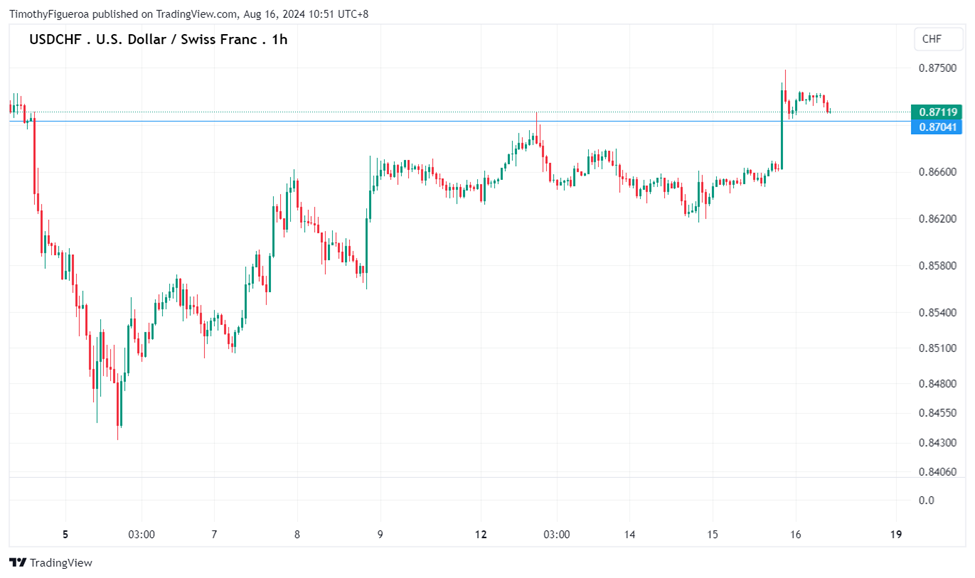
Task: Select date 5 on the time axis
Action: pyautogui.click(x=65, y=534)
